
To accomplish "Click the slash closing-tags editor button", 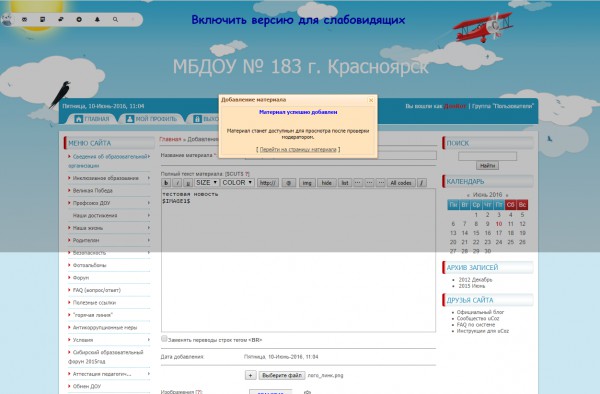I will [421, 183].
